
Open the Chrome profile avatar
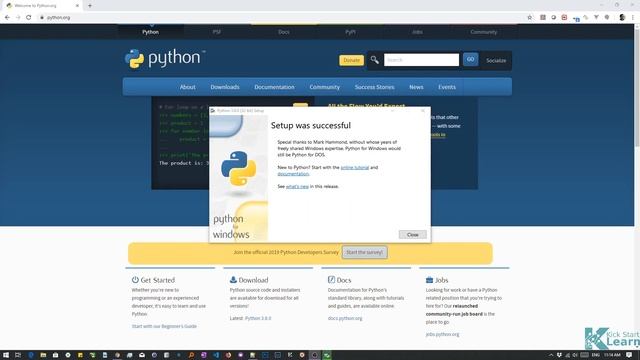622,18
